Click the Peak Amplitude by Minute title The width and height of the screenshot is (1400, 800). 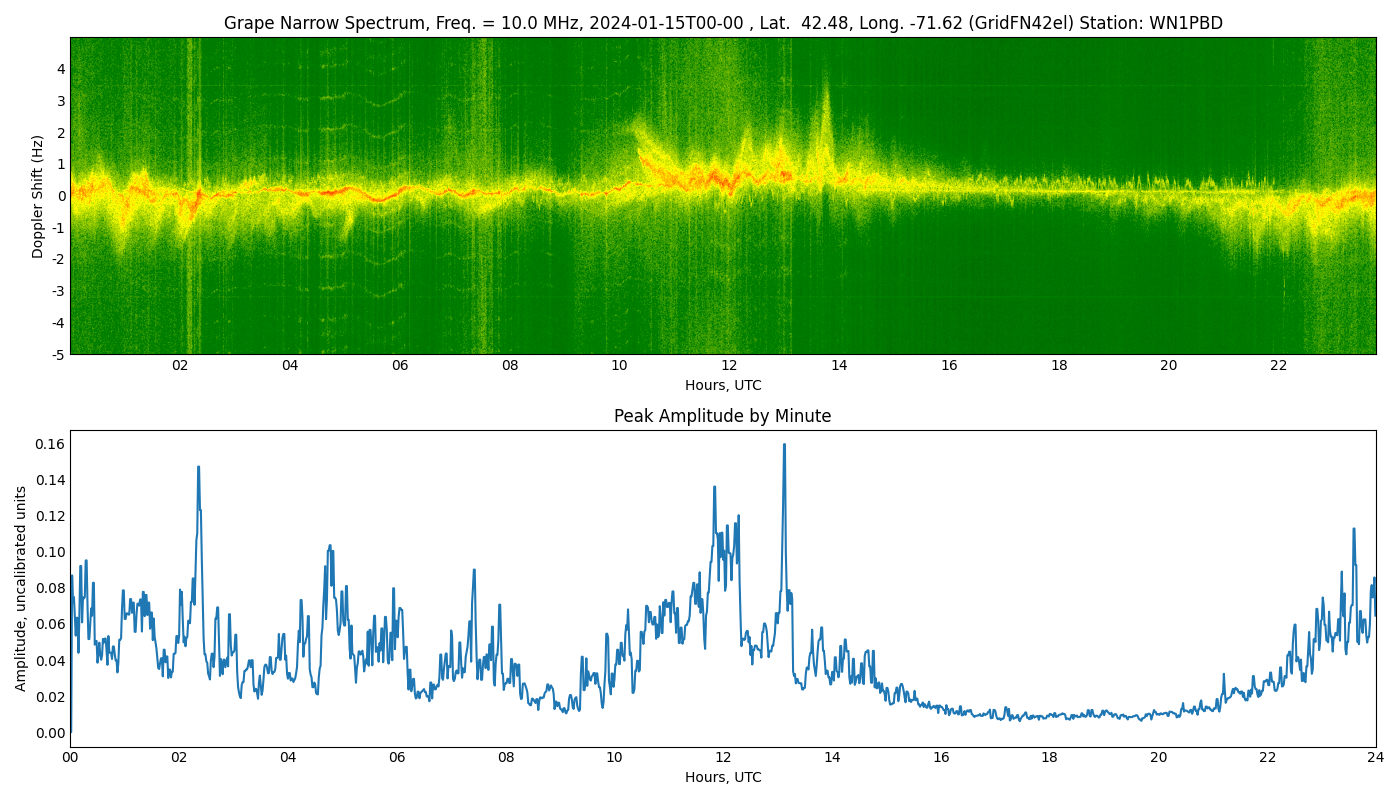pos(722,416)
